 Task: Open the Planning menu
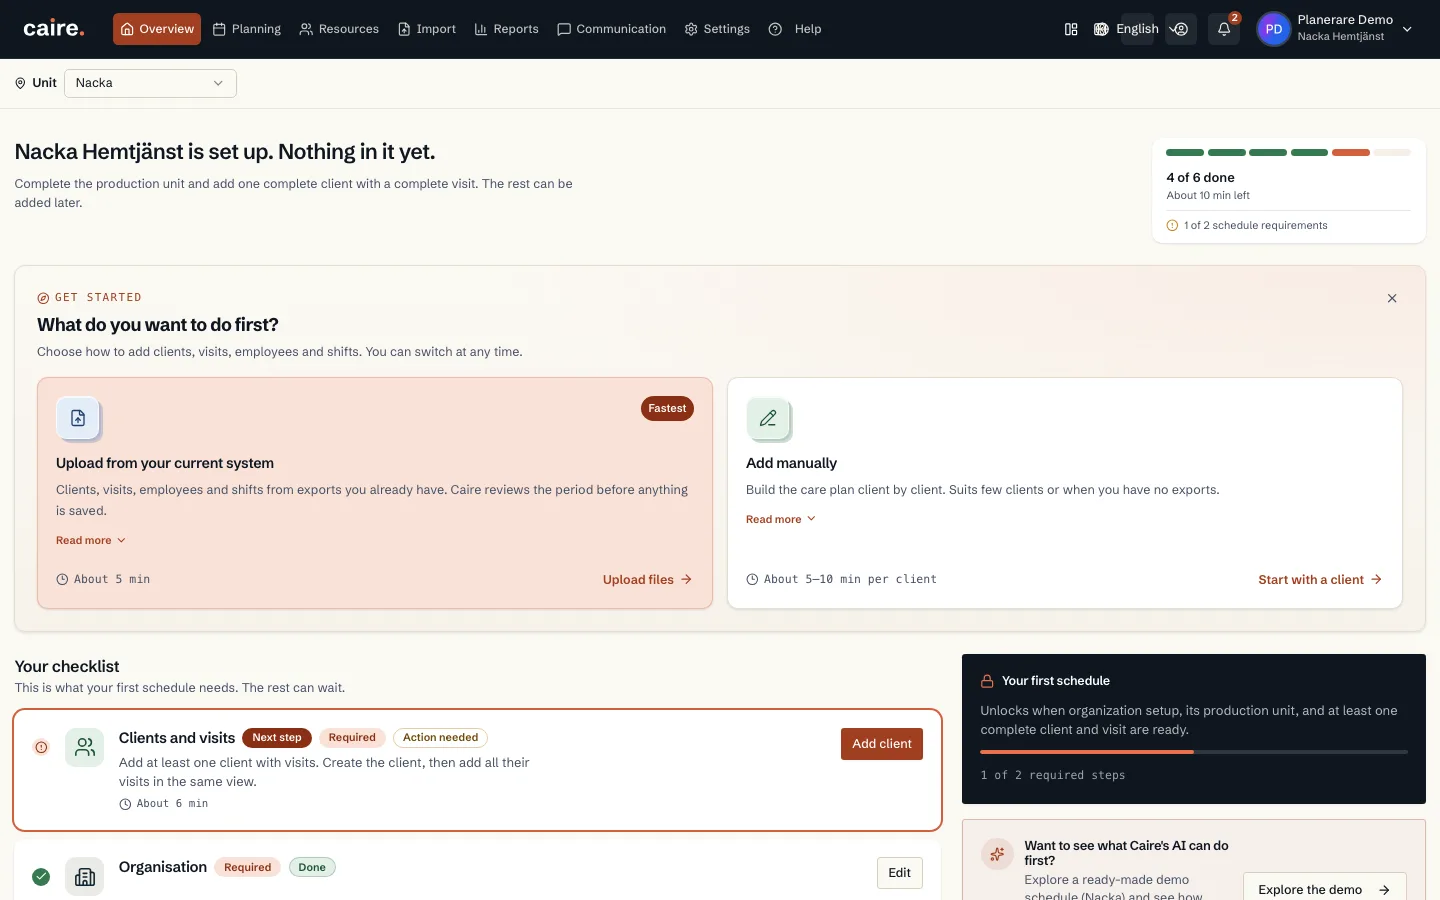click(247, 29)
